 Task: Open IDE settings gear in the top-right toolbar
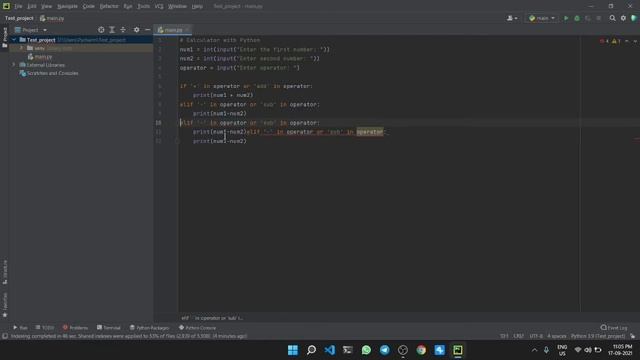pyautogui.click(x=623, y=18)
